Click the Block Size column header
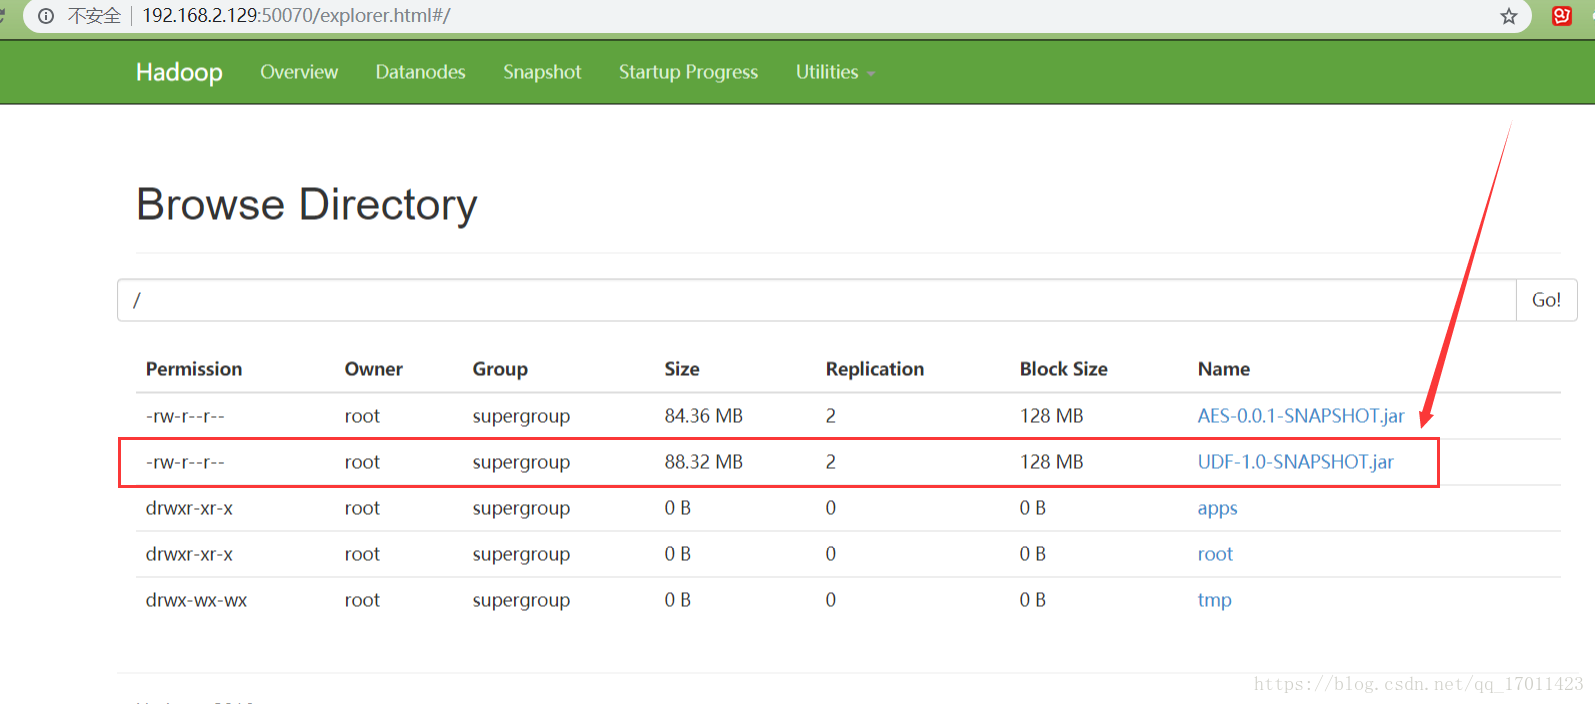This screenshot has height=704, width=1595. (x=1064, y=369)
